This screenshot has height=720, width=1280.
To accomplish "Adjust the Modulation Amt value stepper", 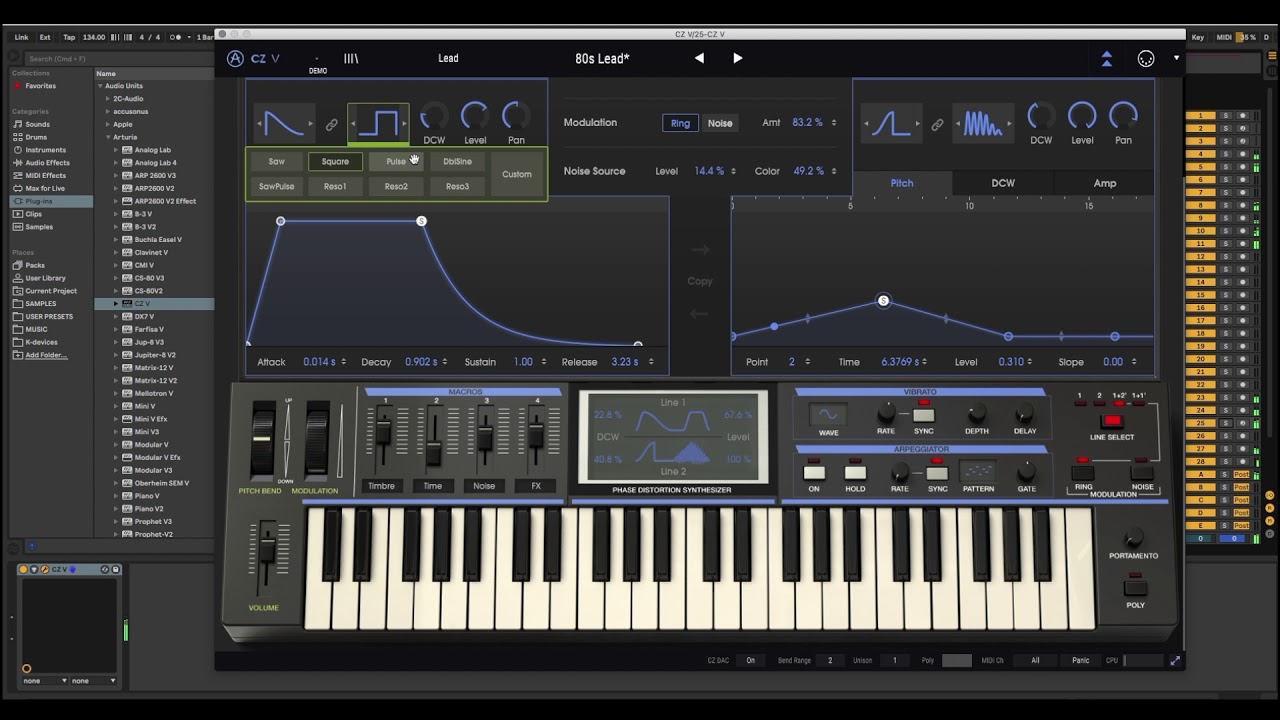I will click(834, 123).
